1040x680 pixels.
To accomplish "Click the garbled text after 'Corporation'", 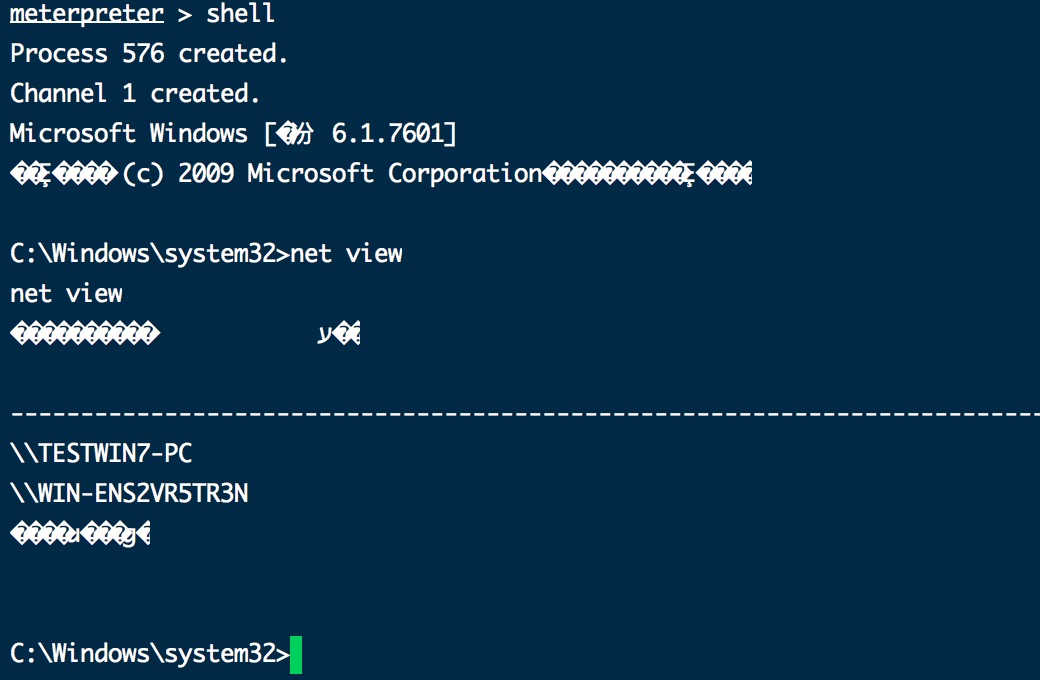I will point(647,174).
